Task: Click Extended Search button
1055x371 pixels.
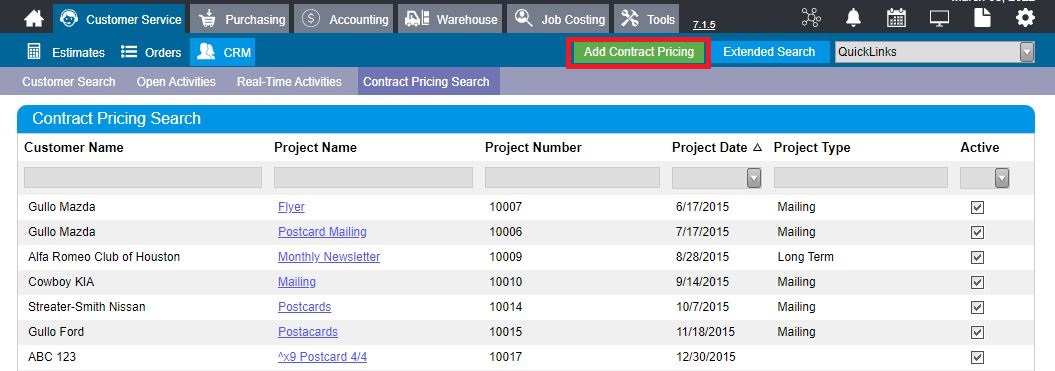Action: (769, 52)
